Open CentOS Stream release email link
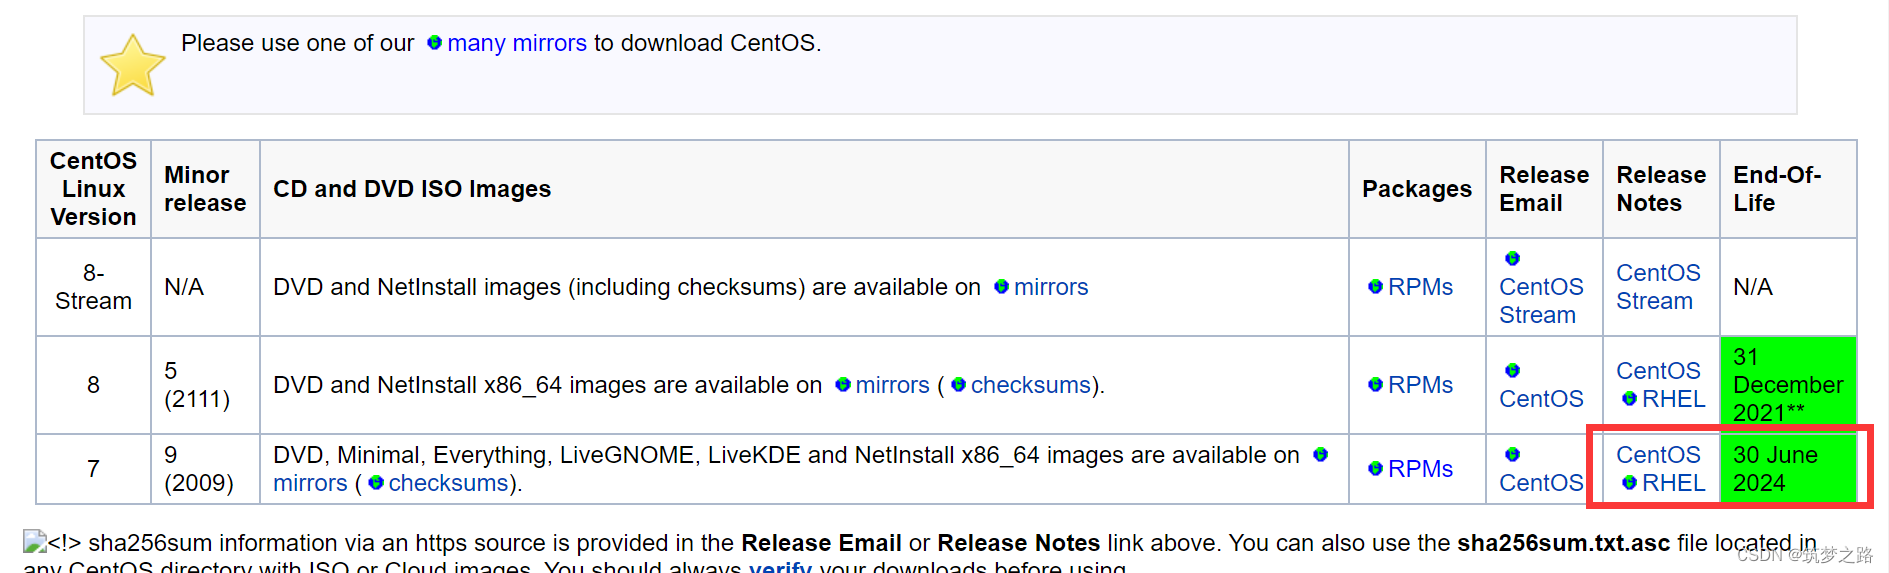Image resolution: width=1889 pixels, height=573 pixels. 1541,301
